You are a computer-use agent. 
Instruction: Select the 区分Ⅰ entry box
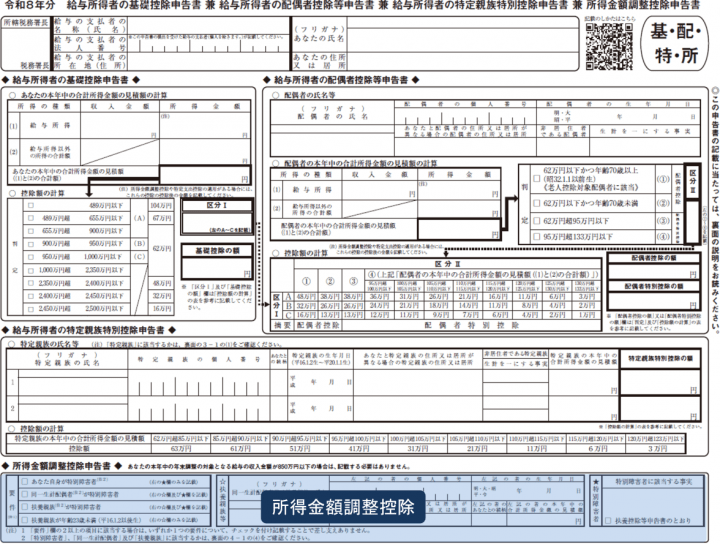[217, 223]
